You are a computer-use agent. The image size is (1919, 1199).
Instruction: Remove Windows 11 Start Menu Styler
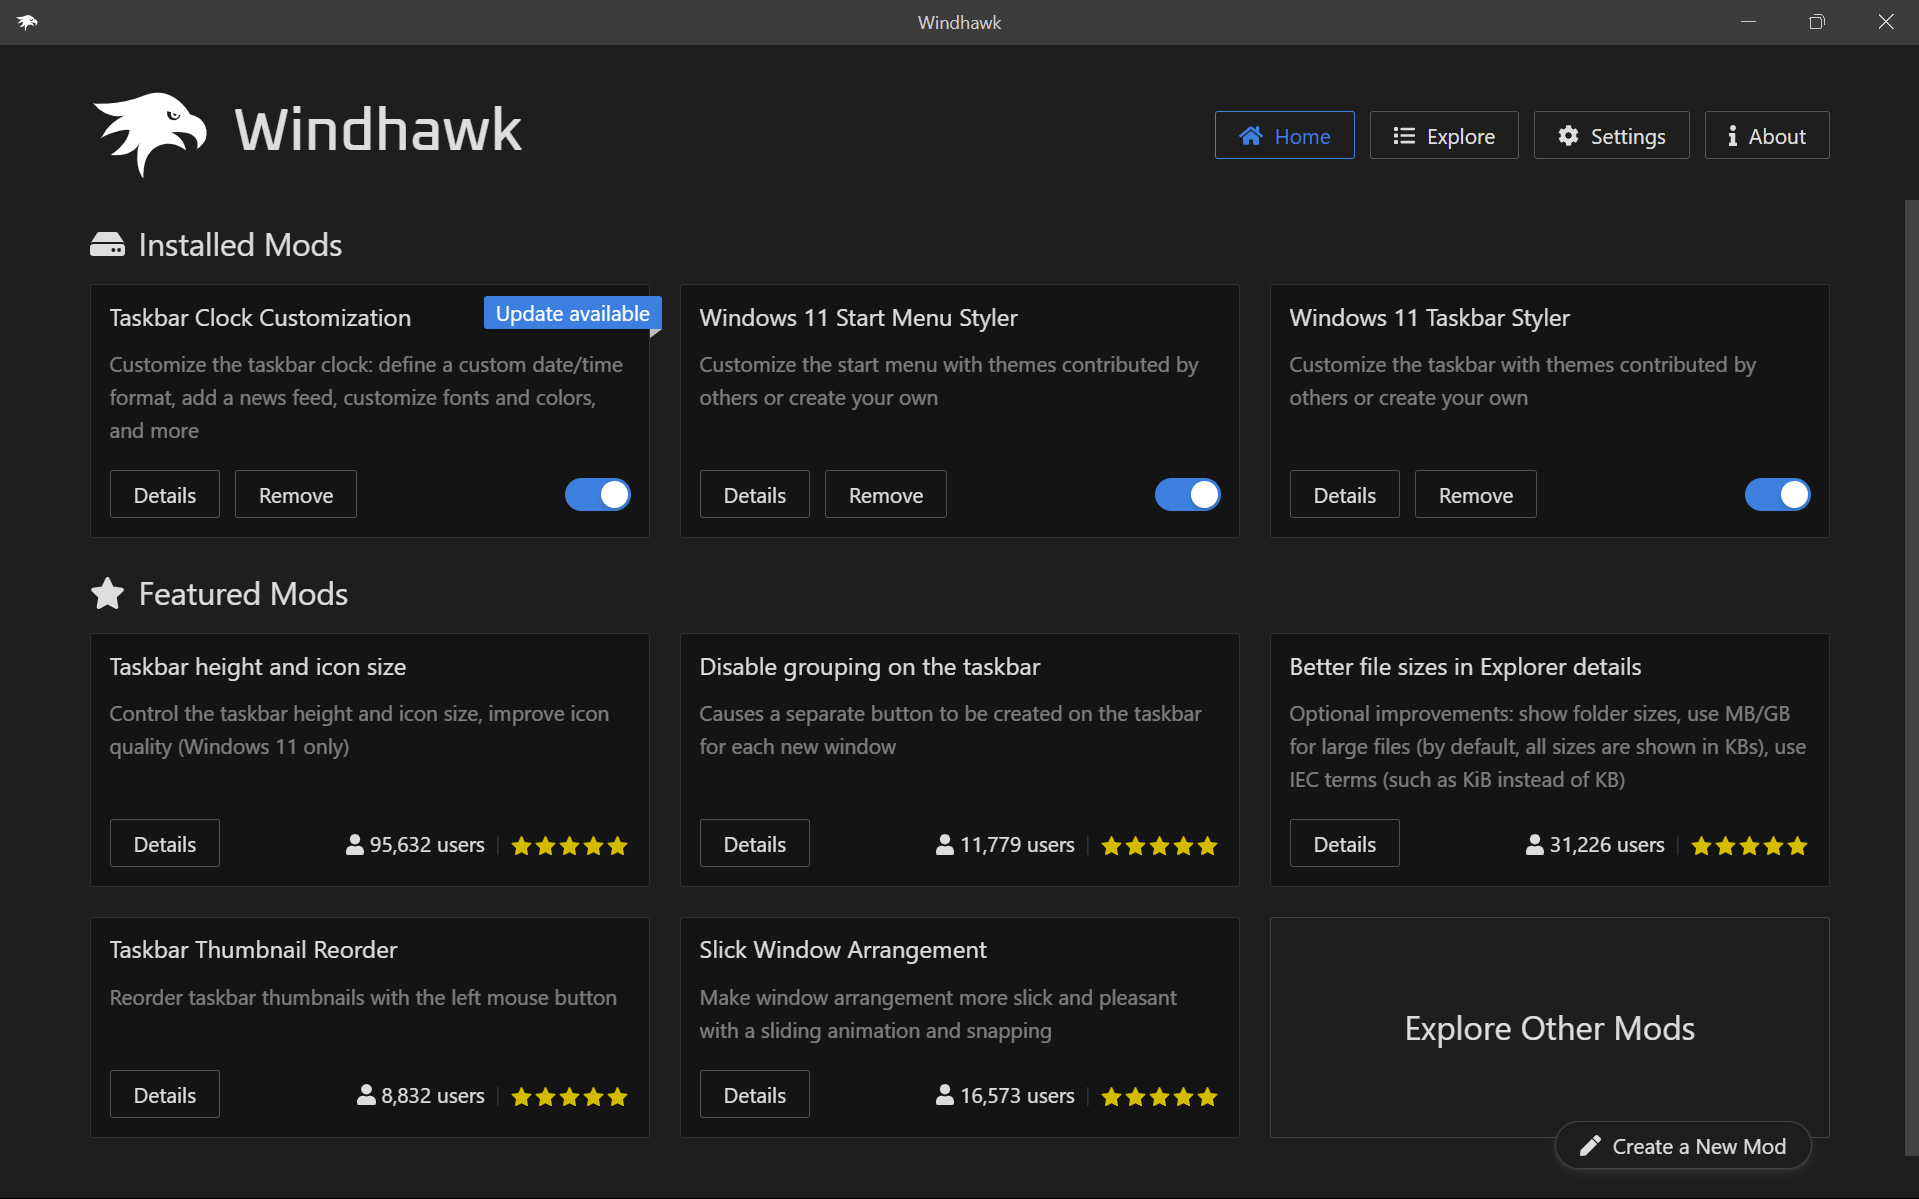886,494
